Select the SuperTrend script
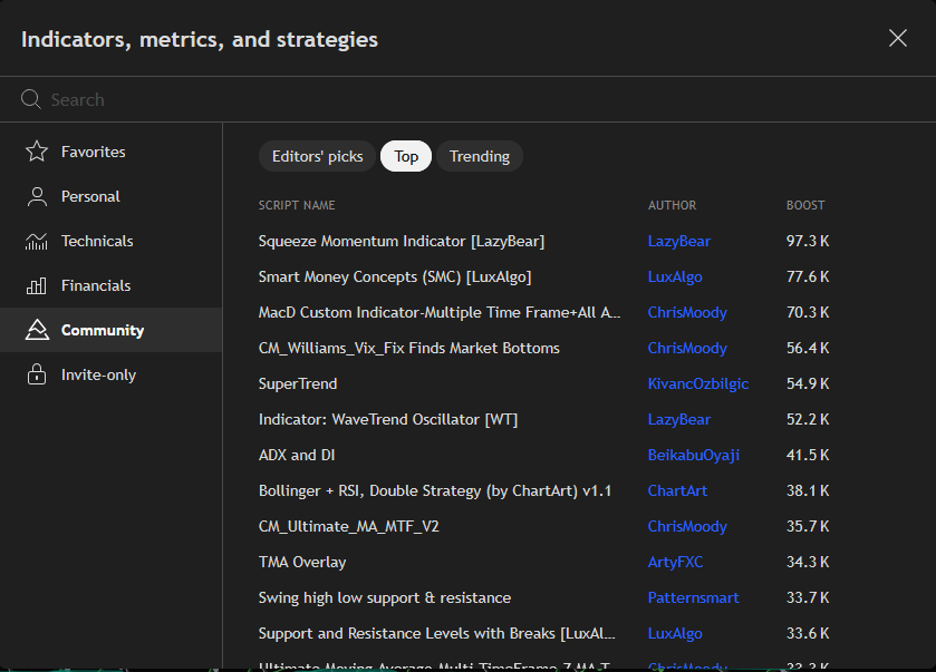 pos(298,384)
